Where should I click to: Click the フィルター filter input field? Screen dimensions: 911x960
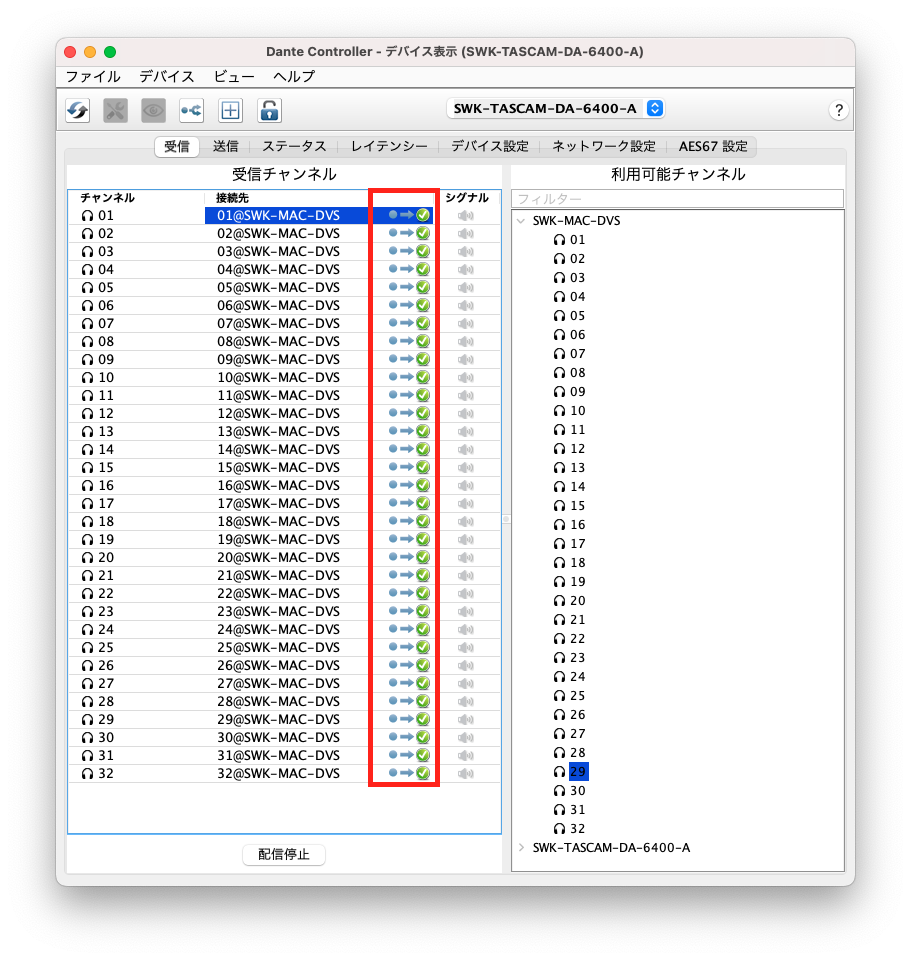click(x=677, y=199)
